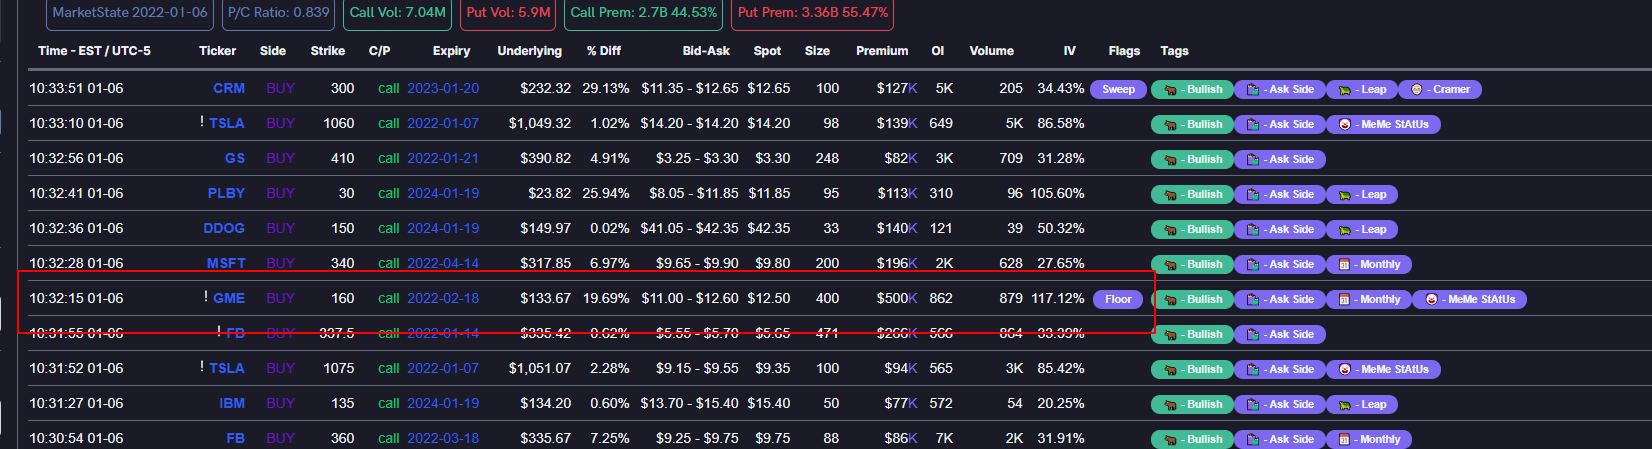Image resolution: width=1652 pixels, height=449 pixels.
Task: Select the Leap tag in the DDOG row
Action: tap(1362, 229)
